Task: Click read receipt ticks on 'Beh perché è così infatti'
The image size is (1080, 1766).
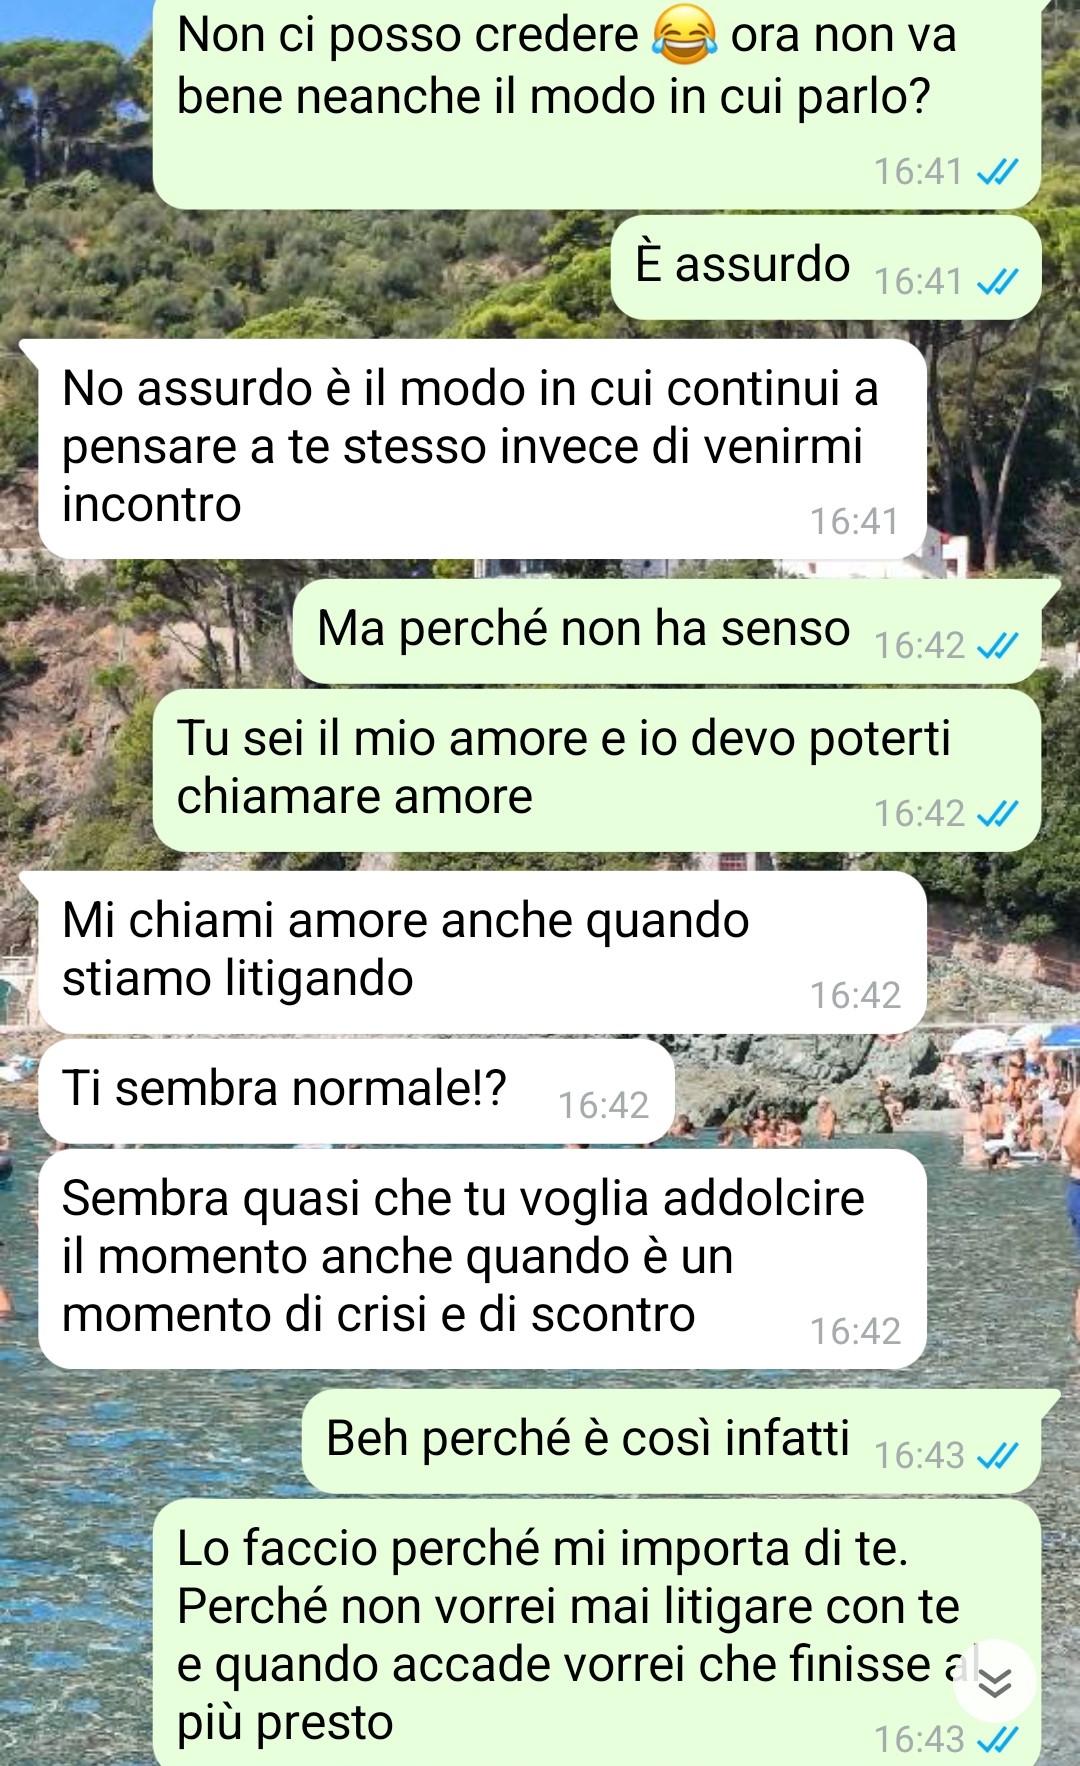Action: (x=997, y=1456)
